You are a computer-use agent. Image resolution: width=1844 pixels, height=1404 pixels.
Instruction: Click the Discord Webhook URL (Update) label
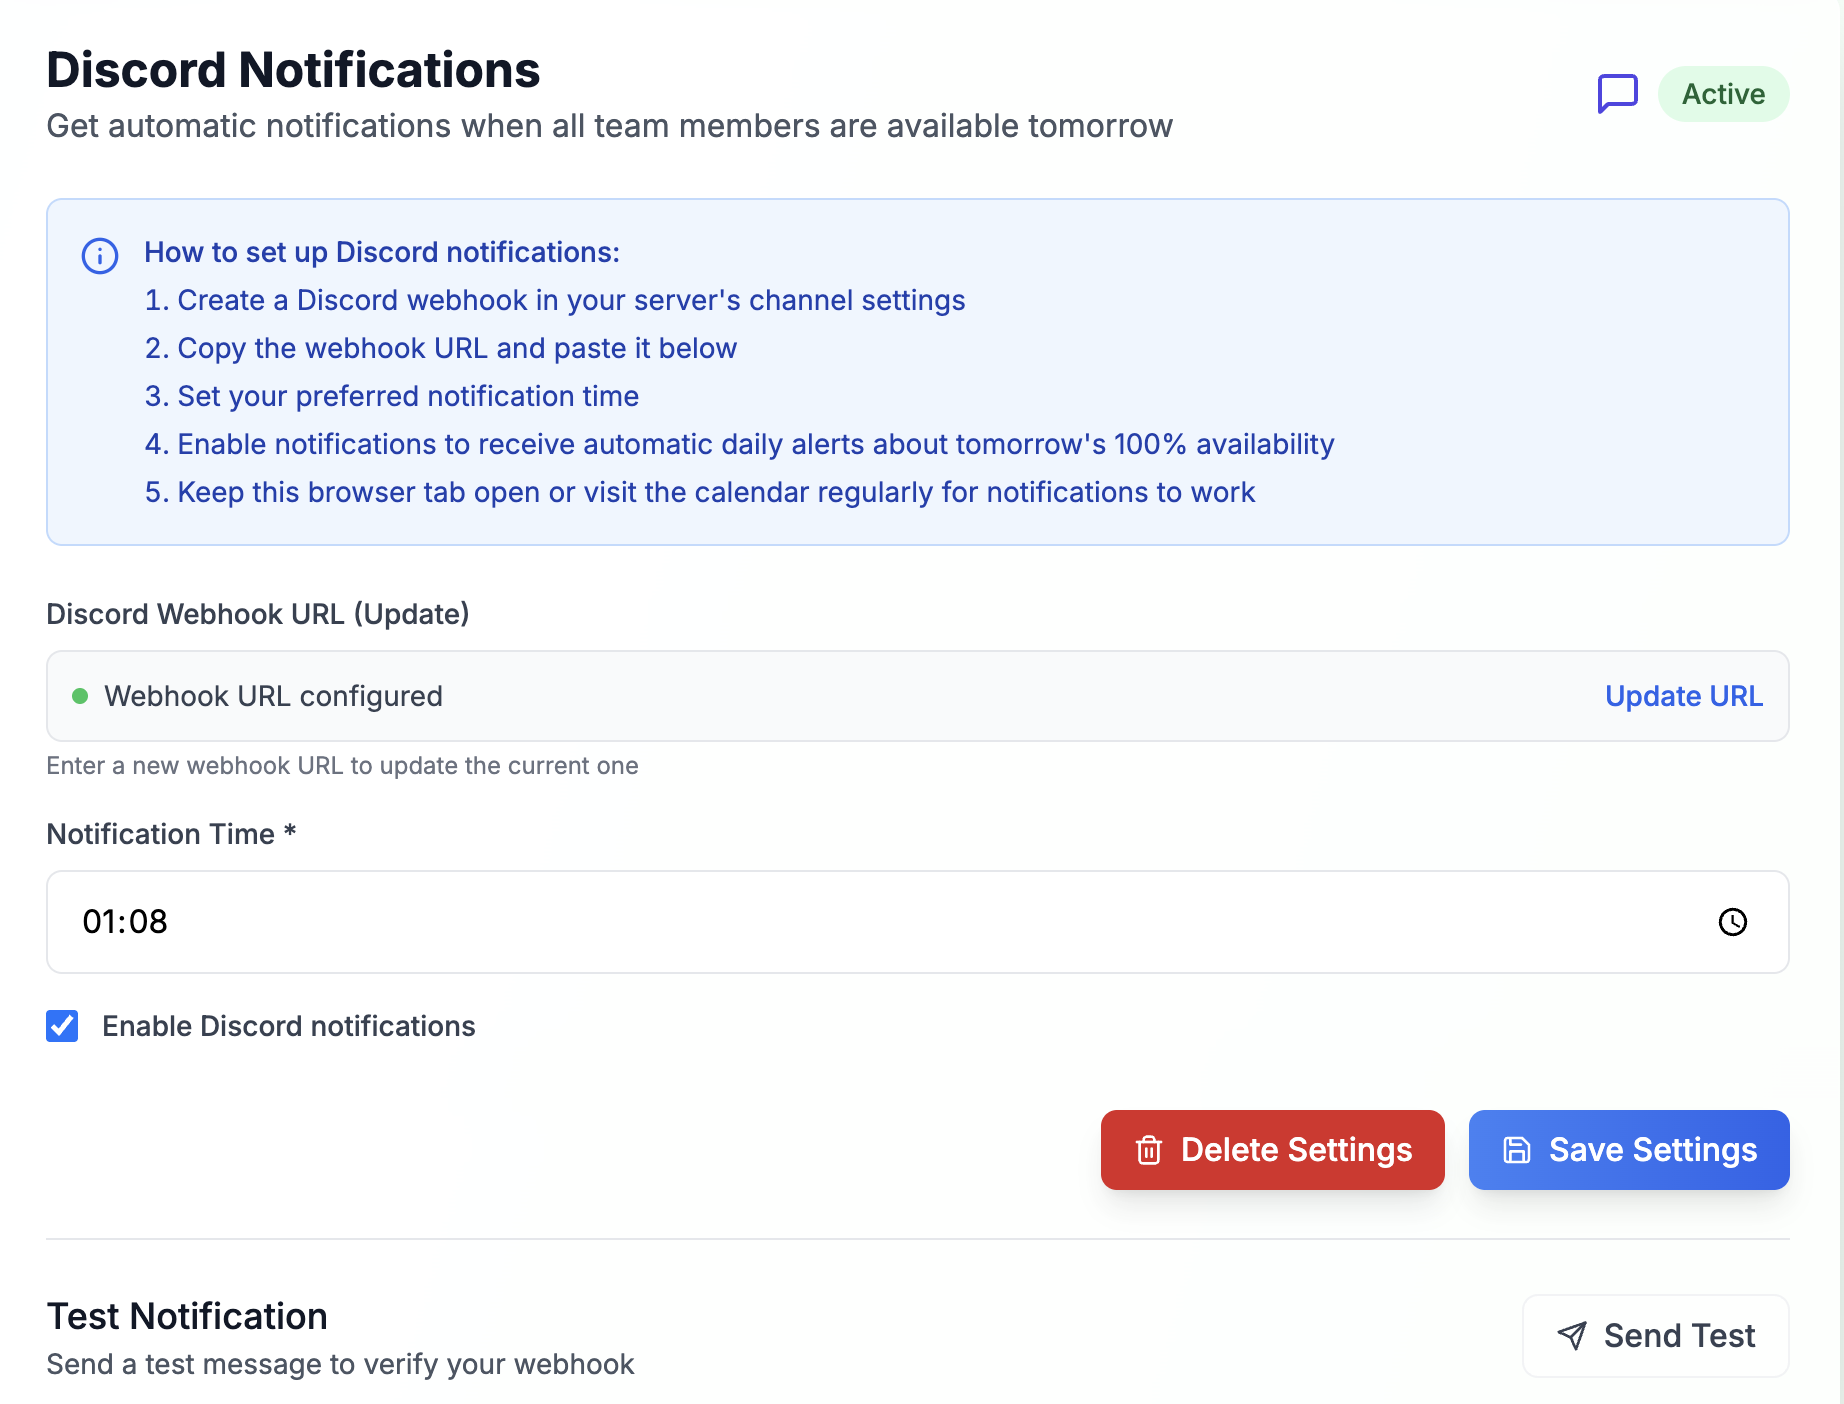257,614
